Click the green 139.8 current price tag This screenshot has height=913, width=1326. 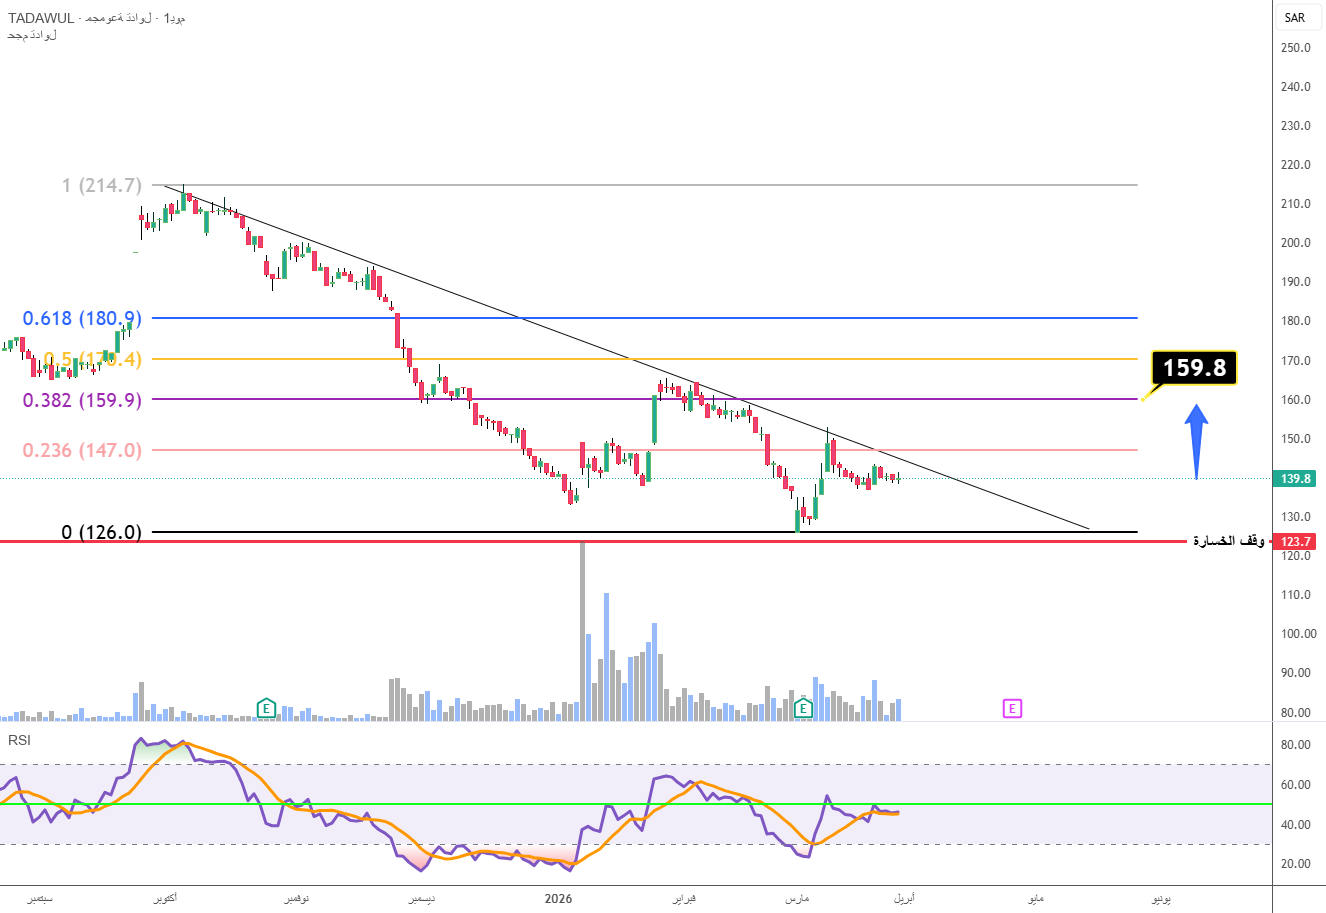pos(1295,479)
